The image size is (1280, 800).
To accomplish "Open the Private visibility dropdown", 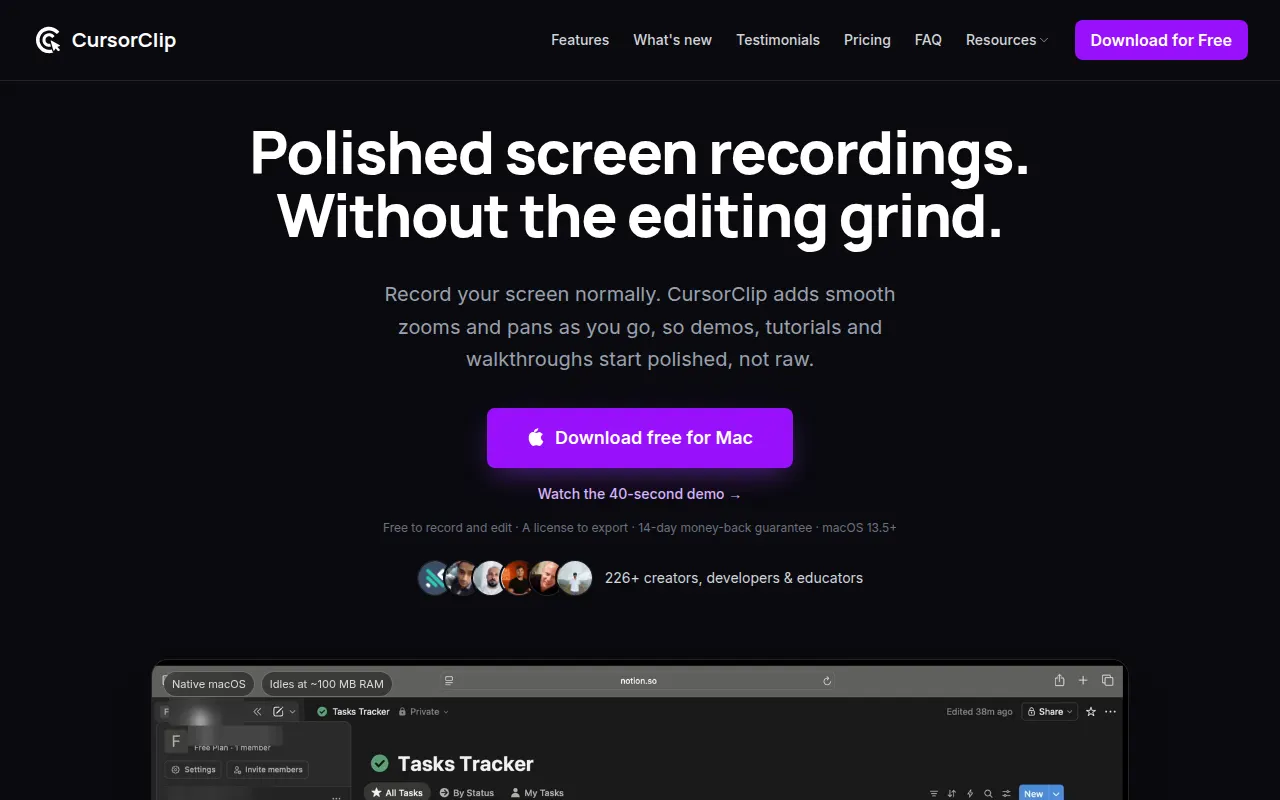I will click(x=424, y=711).
